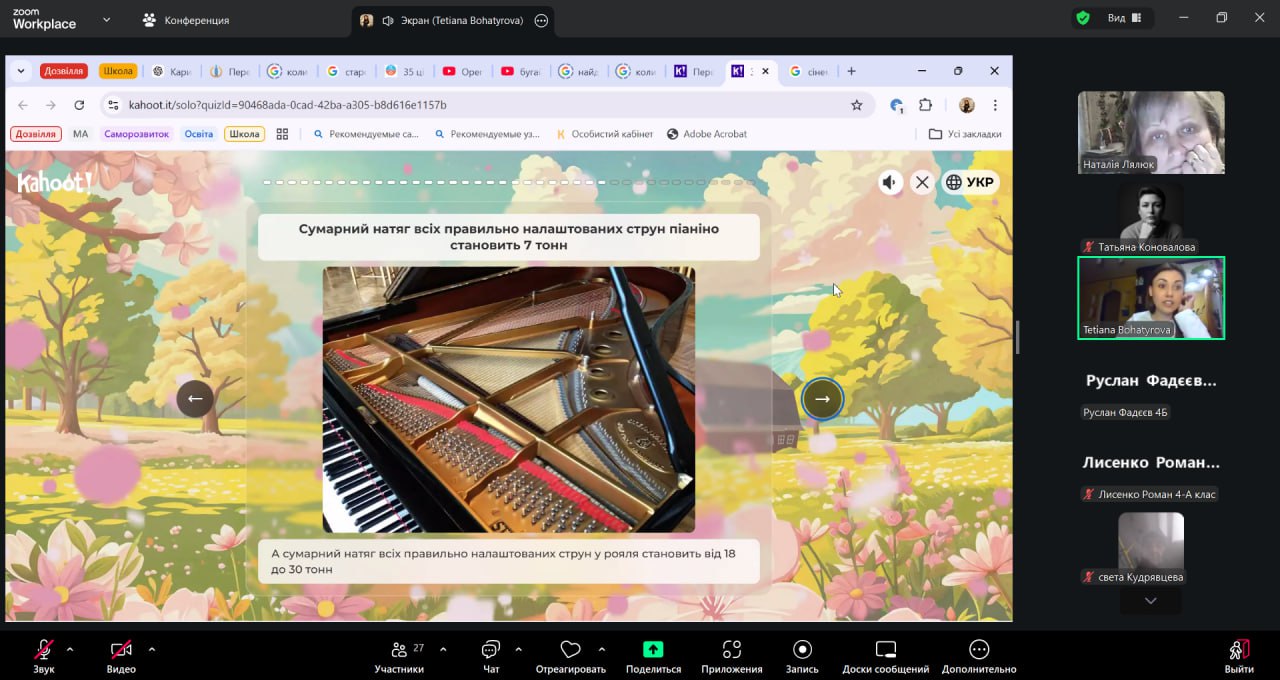Expand video options arrow next to Видео
Viewport: 1280px width, 680px height.
coord(152,649)
